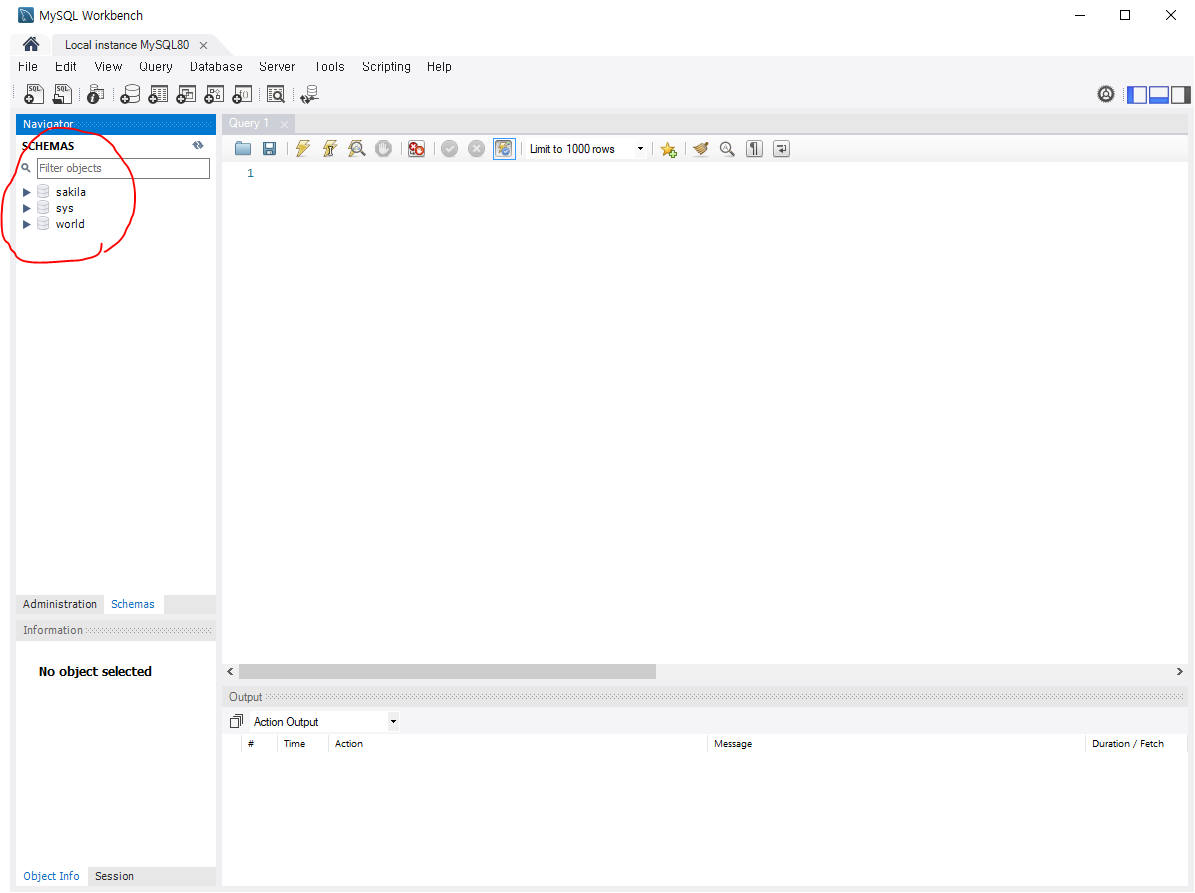The image size is (1195, 893).
Task: Click the Filter objects search field
Action: (123, 168)
